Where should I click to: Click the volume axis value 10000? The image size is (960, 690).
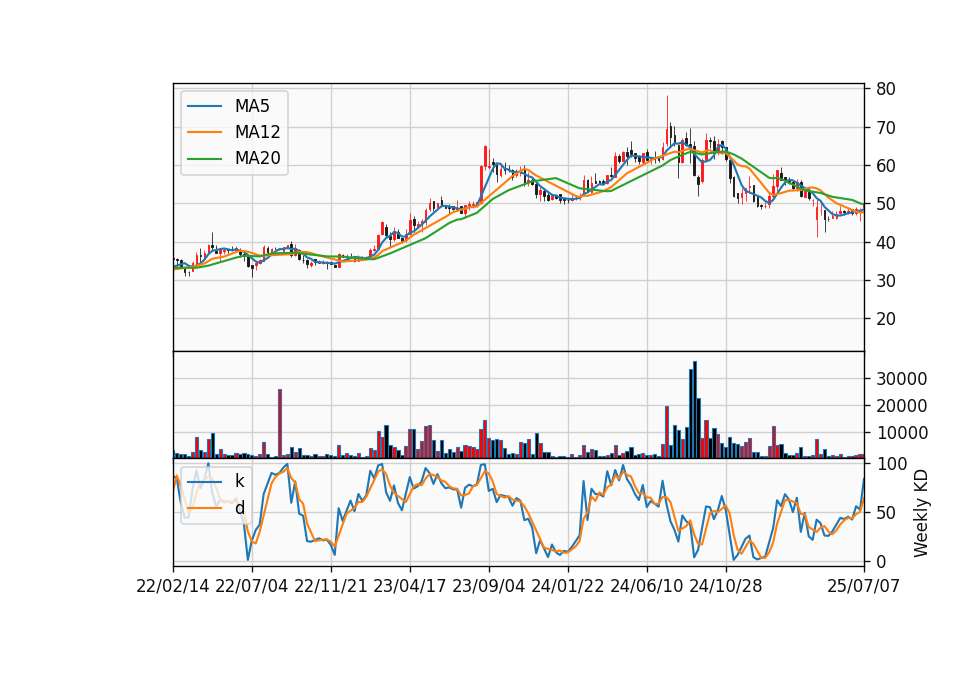tap(901, 433)
